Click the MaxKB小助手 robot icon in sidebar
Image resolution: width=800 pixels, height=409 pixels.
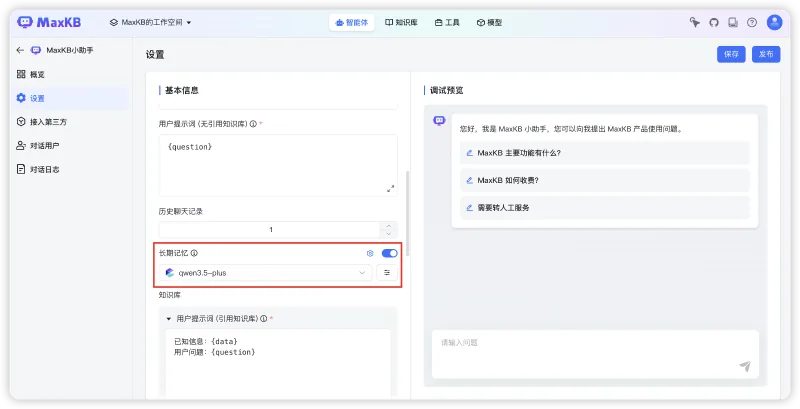point(36,50)
